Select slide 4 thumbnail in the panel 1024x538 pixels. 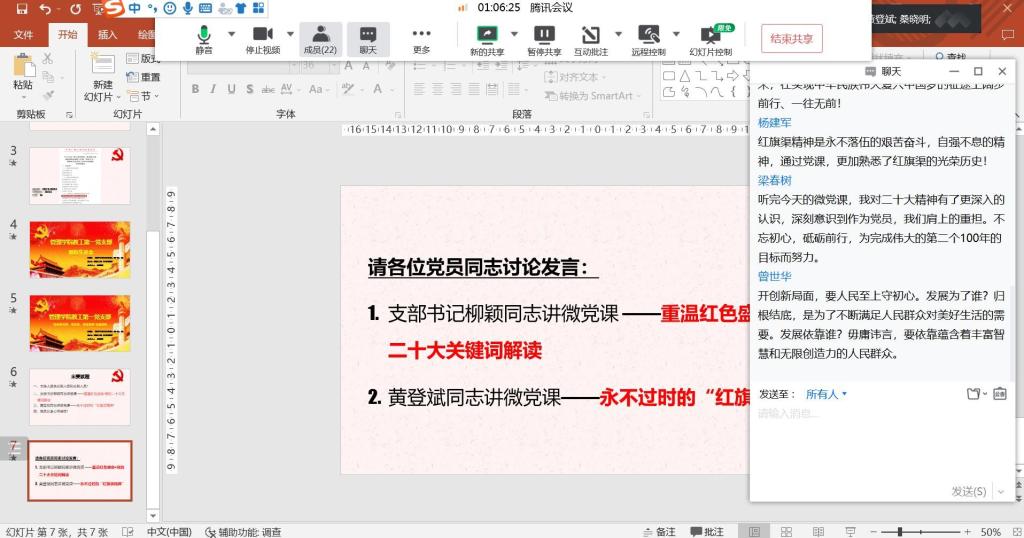(79, 249)
